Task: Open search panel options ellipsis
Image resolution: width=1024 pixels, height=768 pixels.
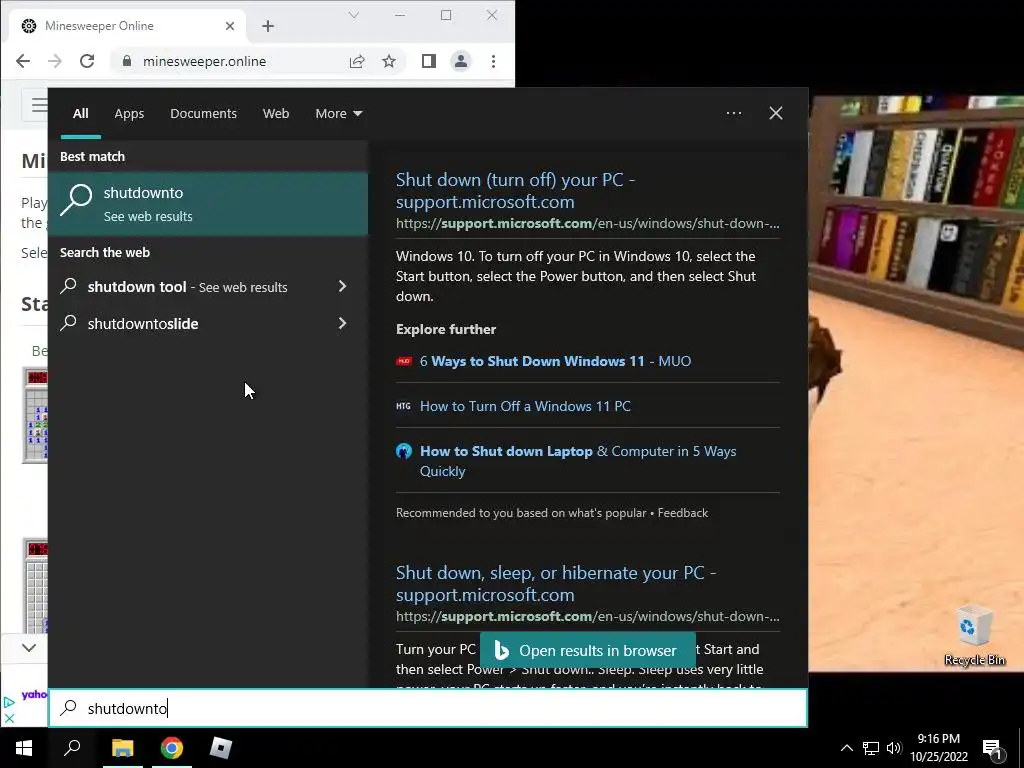Action: (x=733, y=113)
